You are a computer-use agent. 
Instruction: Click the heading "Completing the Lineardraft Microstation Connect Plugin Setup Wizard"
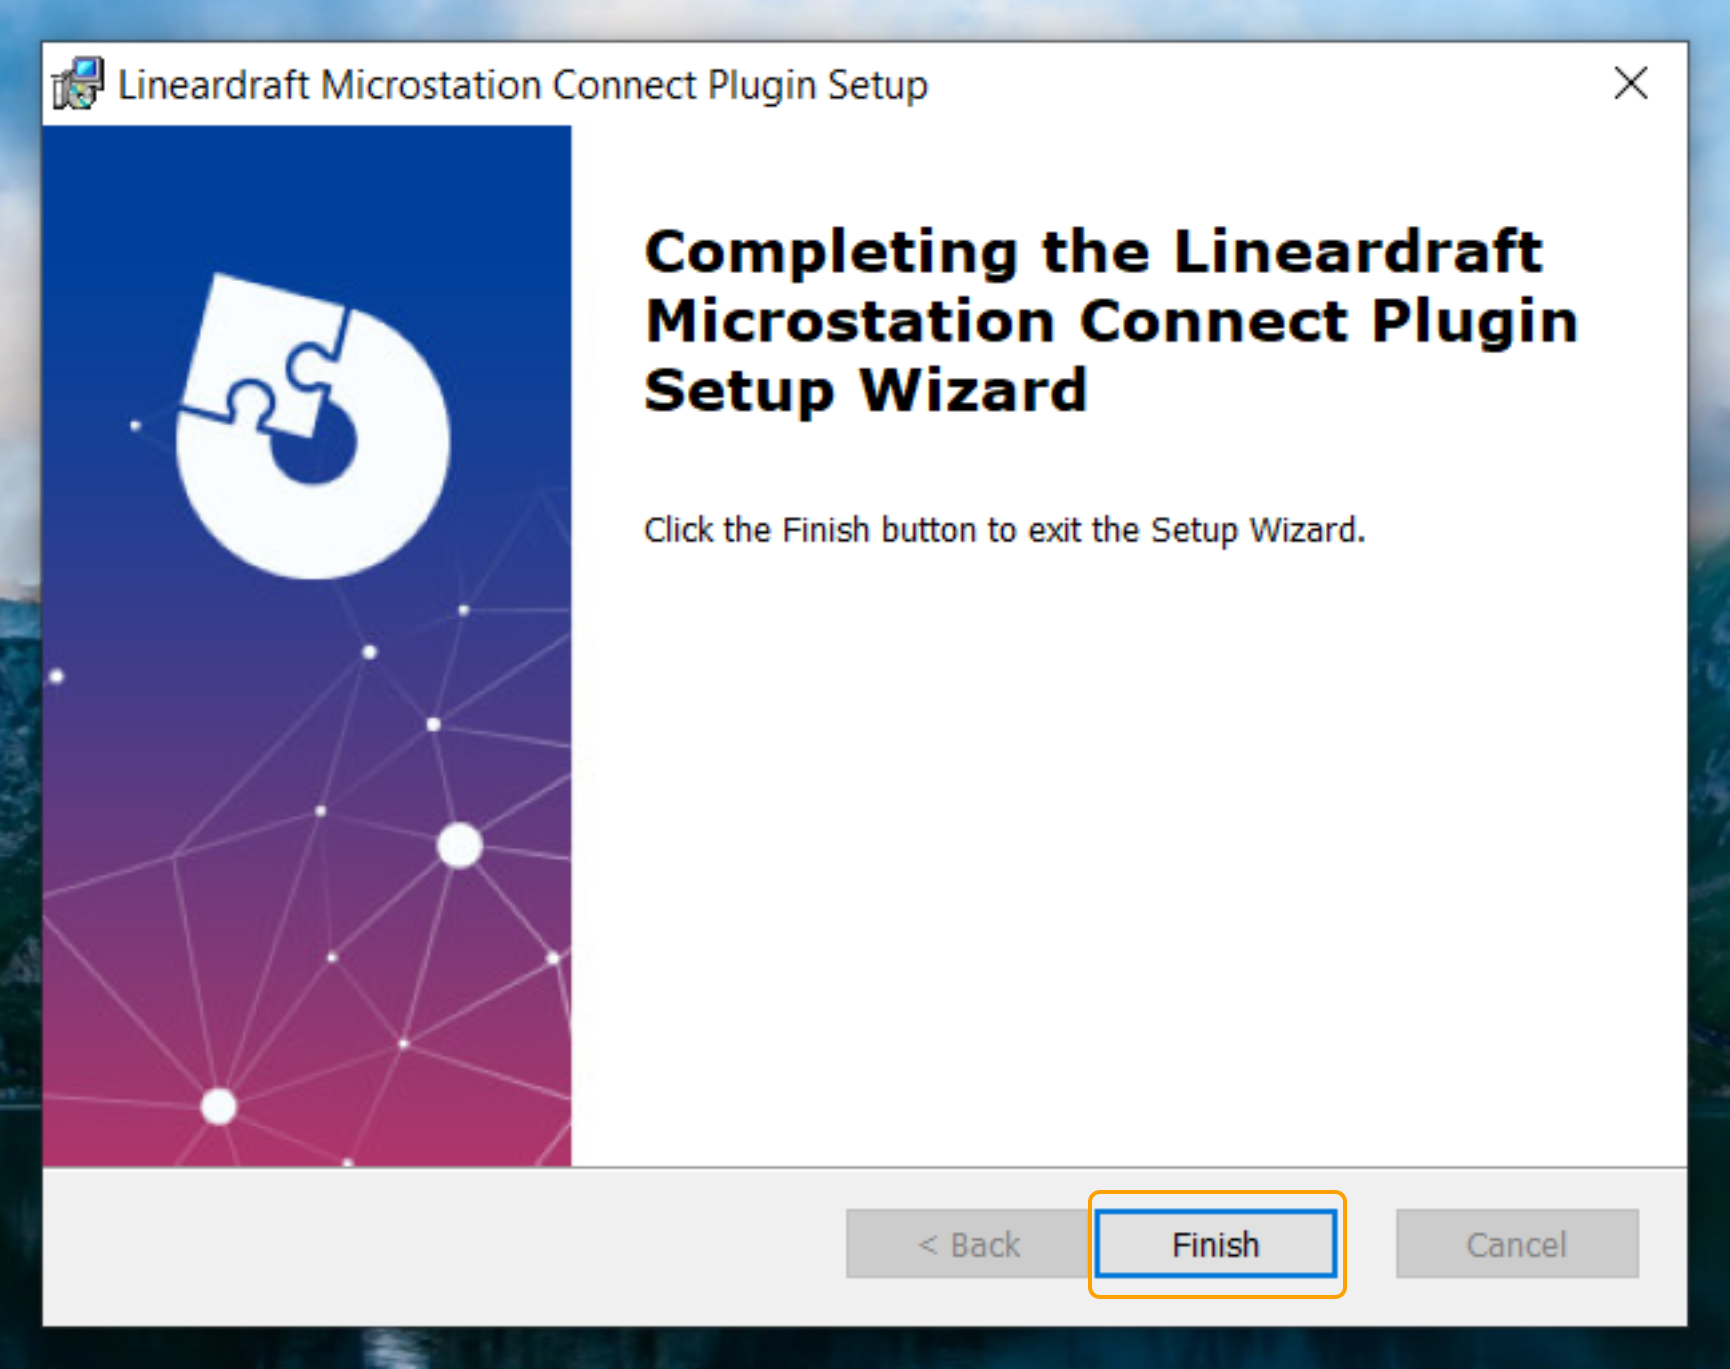point(1110,320)
